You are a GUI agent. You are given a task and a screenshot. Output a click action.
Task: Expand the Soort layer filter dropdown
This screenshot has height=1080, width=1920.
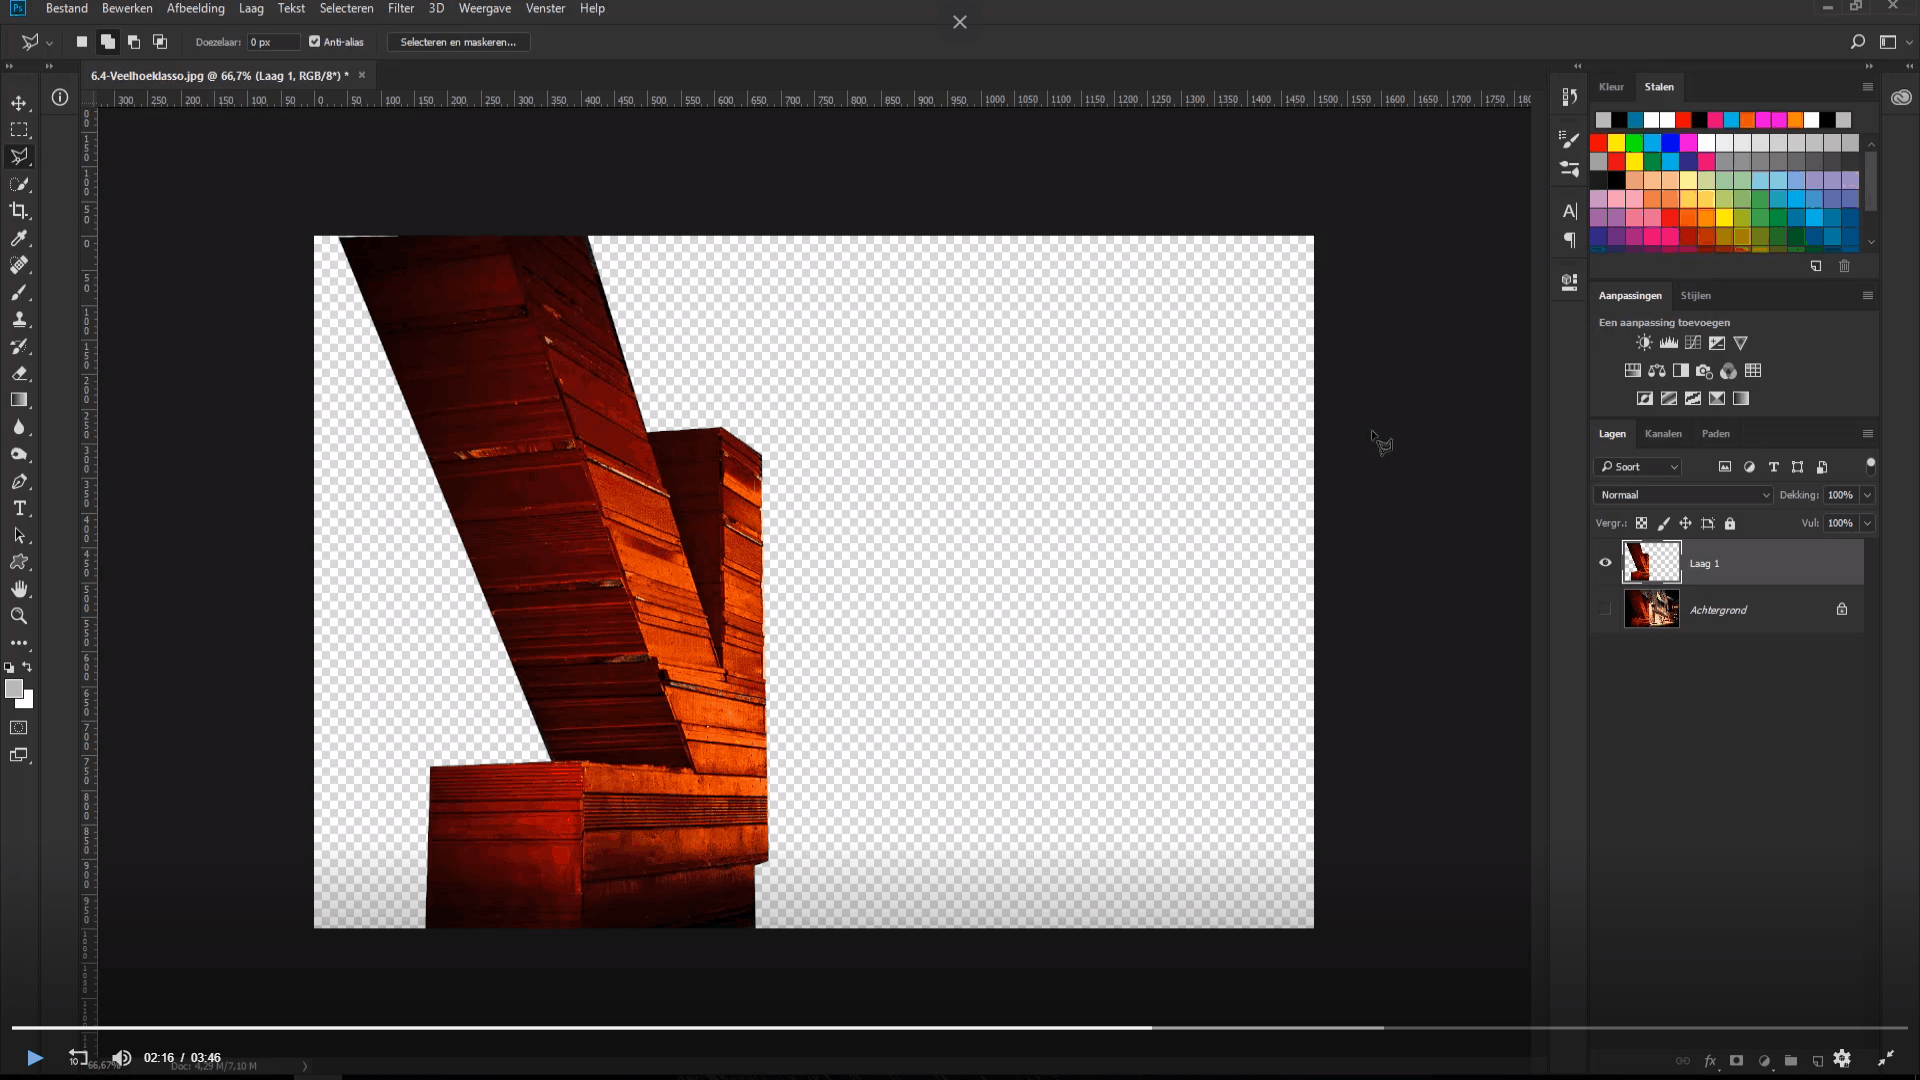[1638, 467]
